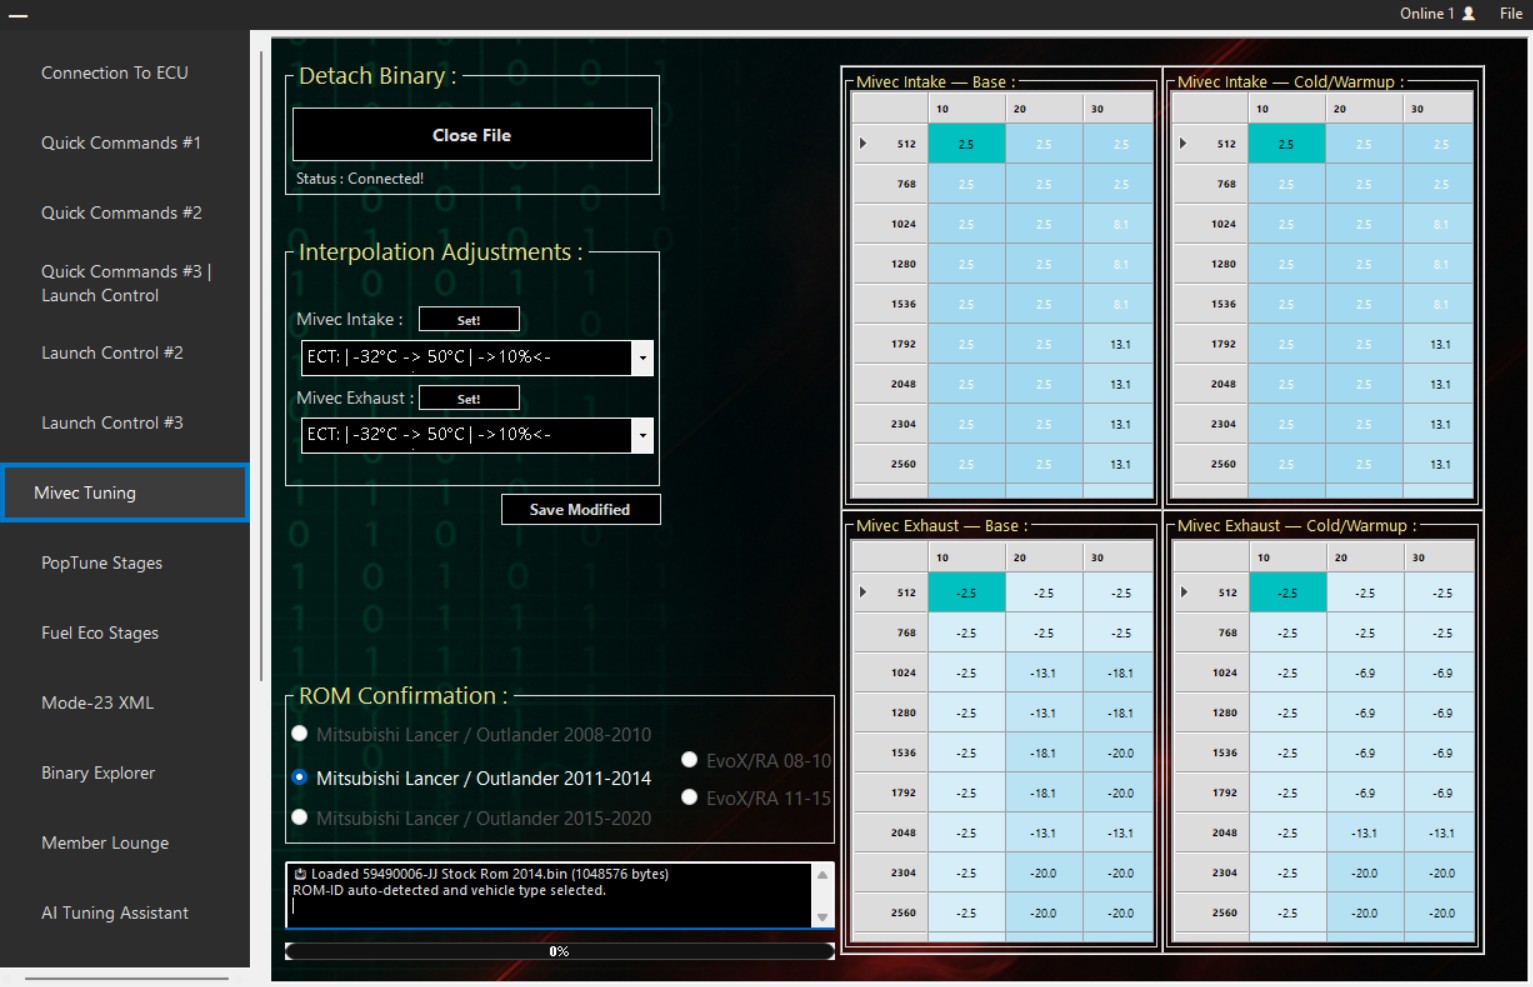Open the Mivec Intake ECT dropdown
Viewport: 1533px width, 987px height.
(642, 358)
